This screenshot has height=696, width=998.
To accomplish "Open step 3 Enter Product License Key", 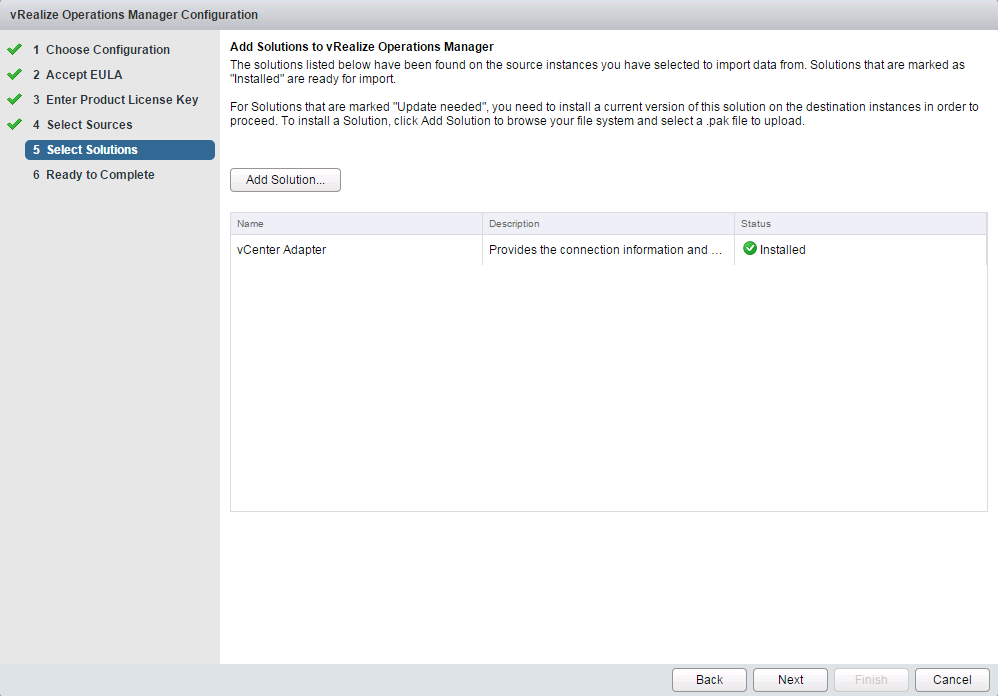I will pos(115,99).
